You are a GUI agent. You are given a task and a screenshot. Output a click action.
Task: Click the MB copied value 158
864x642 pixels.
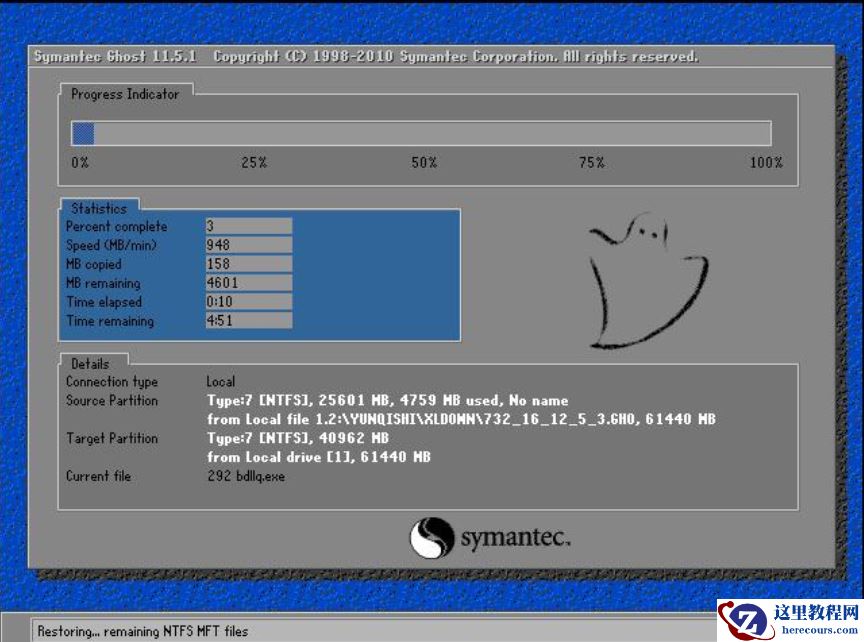pos(248,264)
